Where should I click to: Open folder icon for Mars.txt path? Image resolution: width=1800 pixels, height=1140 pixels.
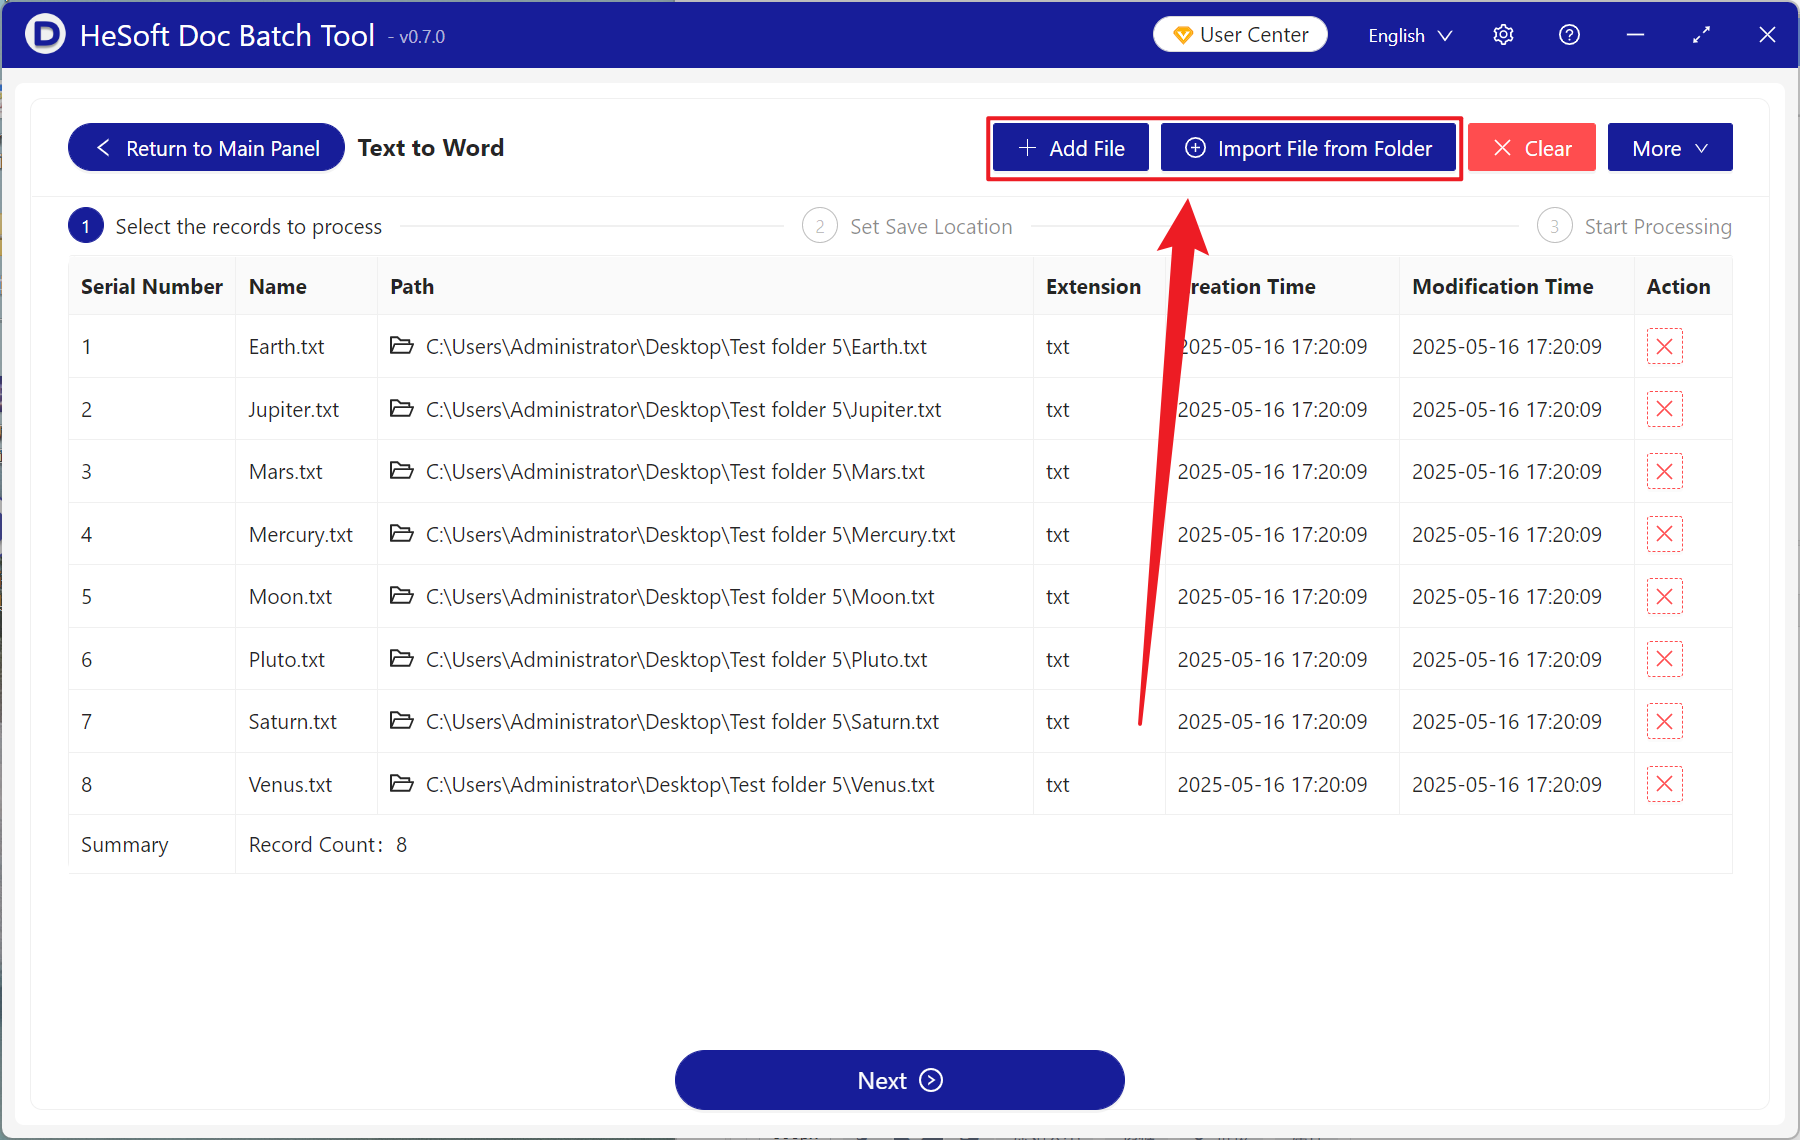(402, 471)
